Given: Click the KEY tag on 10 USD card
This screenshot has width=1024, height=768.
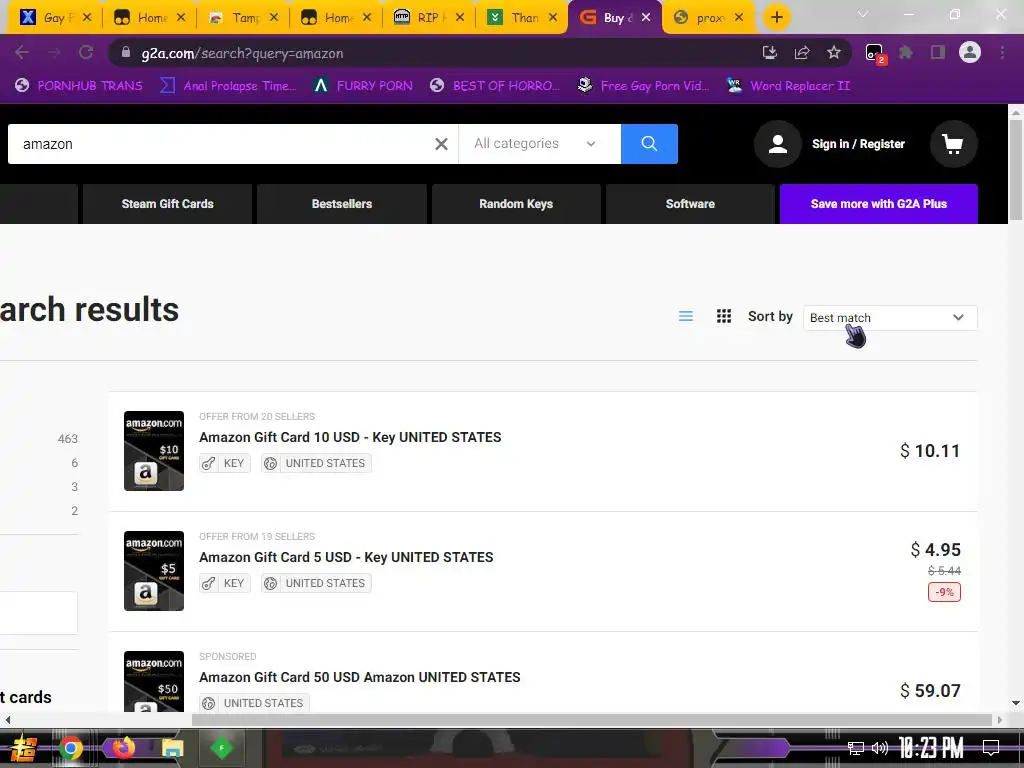Looking at the screenshot, I should pos(225,463).
